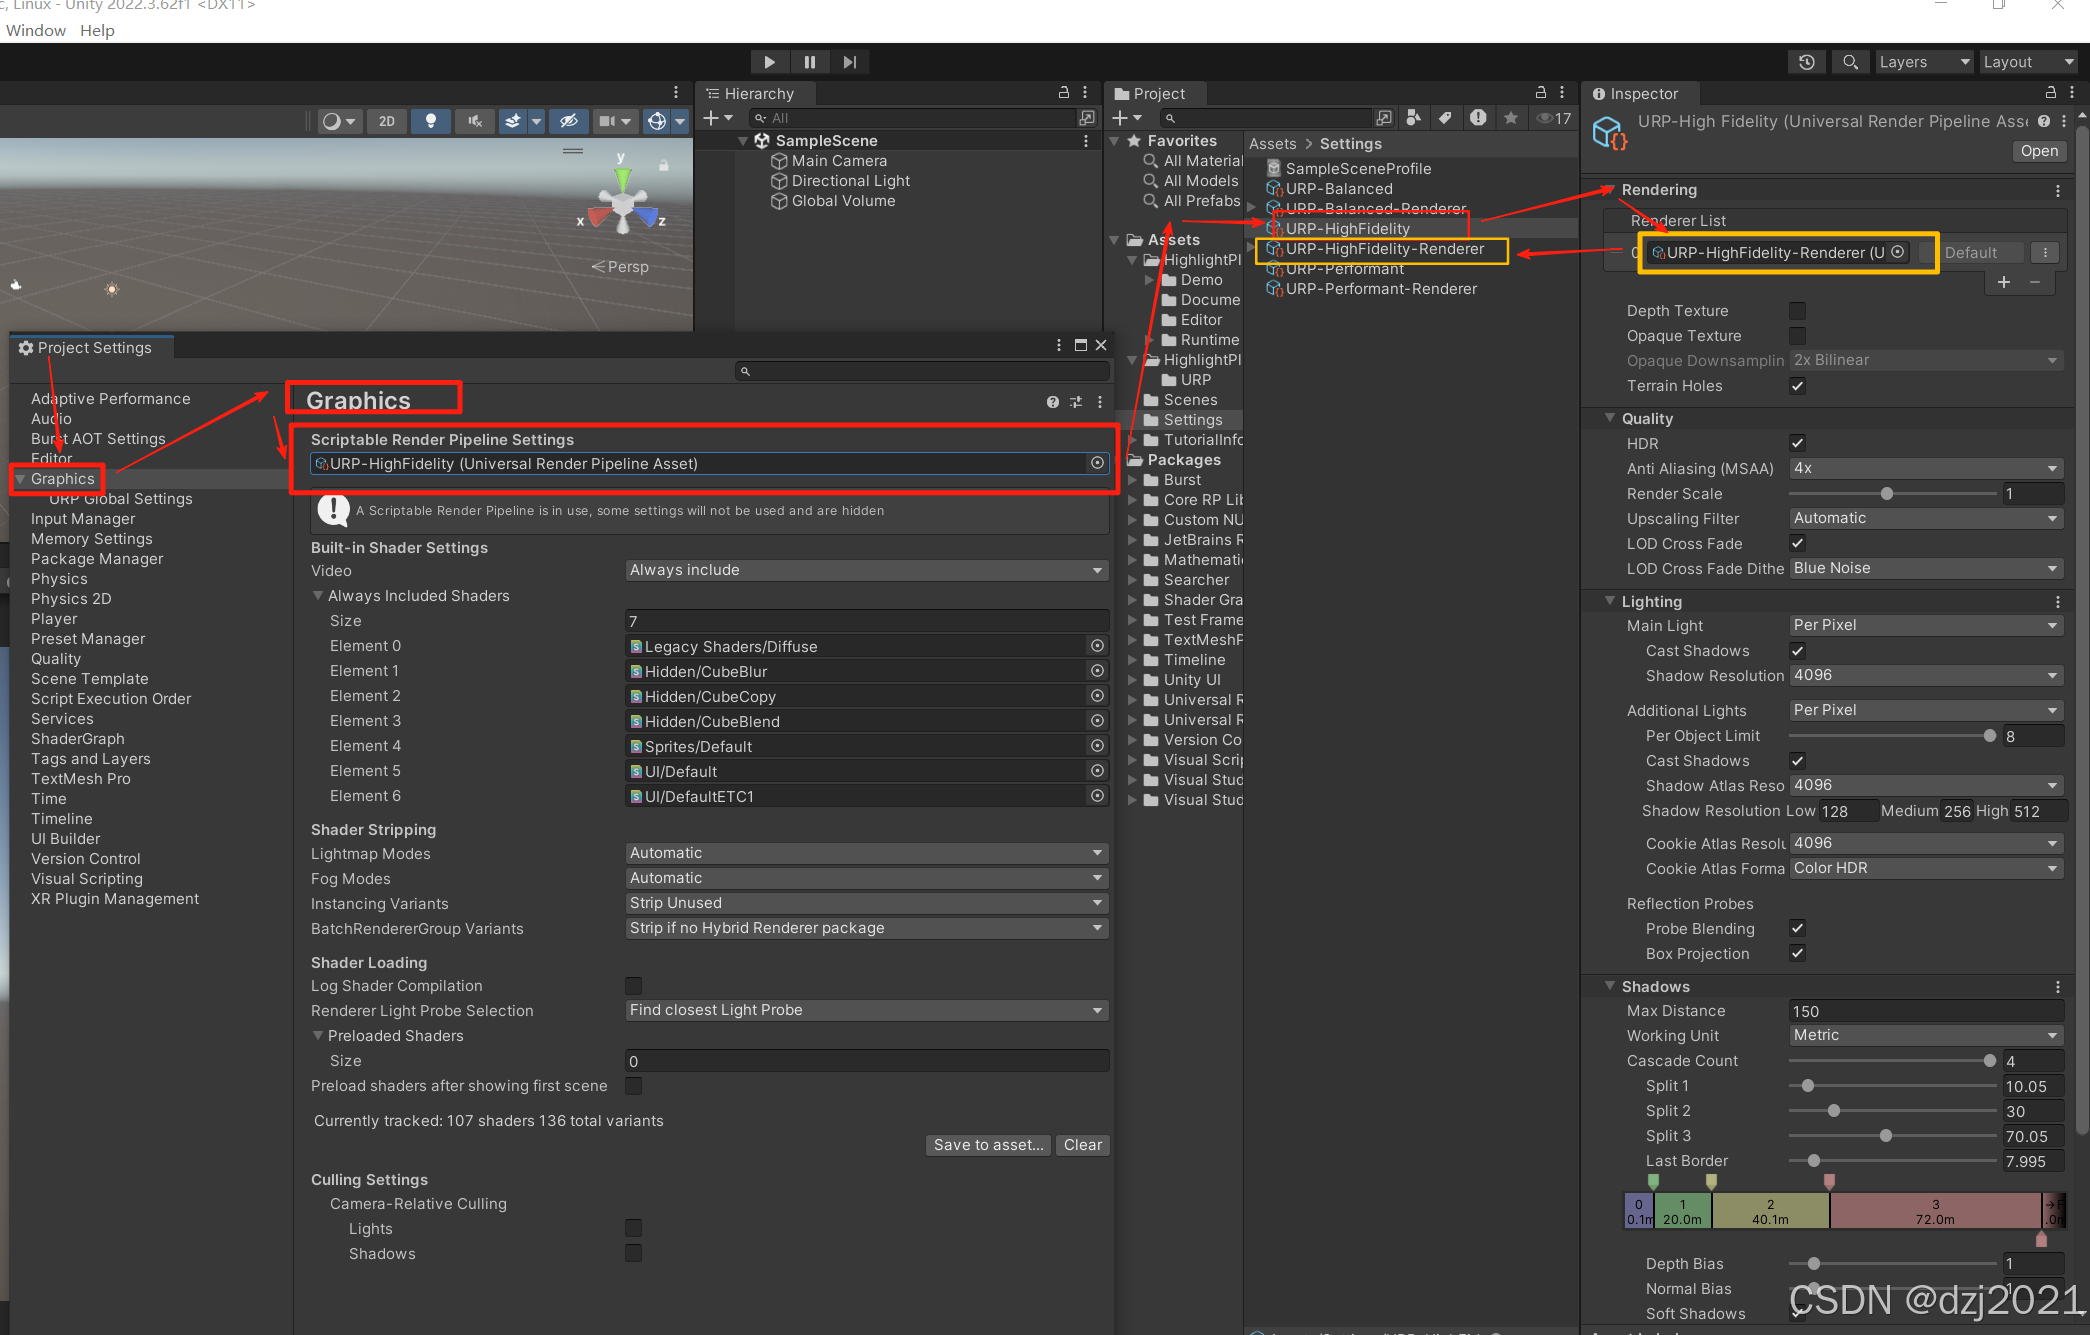Enable Depth Texture checkbox
The image size is (2090, 1335).
[x=1797, y=311]
